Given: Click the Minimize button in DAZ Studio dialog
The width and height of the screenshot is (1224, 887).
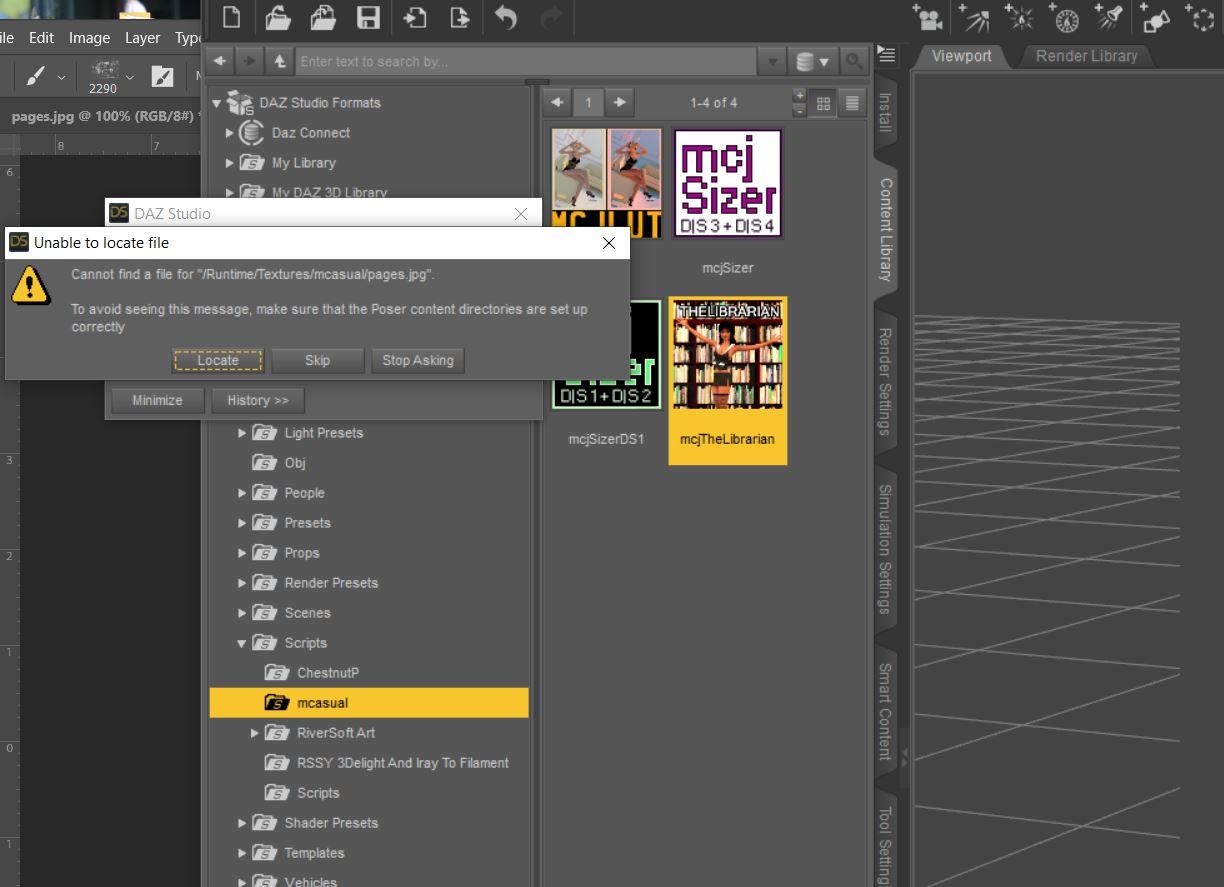Looking at the screenshot, I should click(x=157, y=400).
